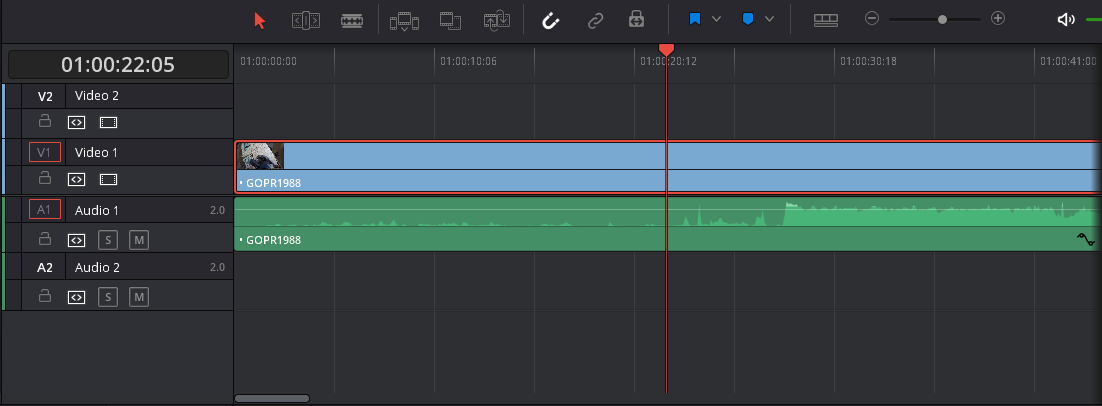Image resolution: width=1102 pixels, height=406 pixels.
Task: Toggle the Linked Selection chain icon
Action: pyautogui.click(x=595, y=20)
